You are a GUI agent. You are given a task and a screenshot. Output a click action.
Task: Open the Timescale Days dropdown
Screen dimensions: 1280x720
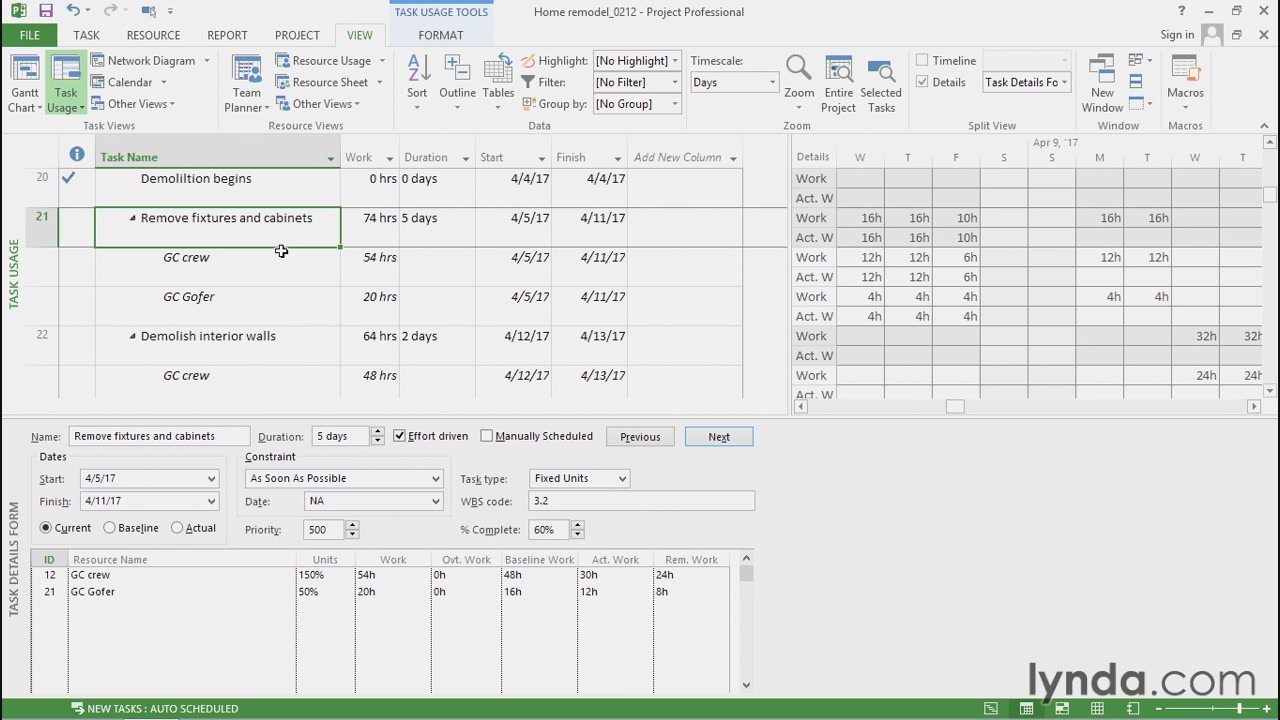(x=772, y=82)
